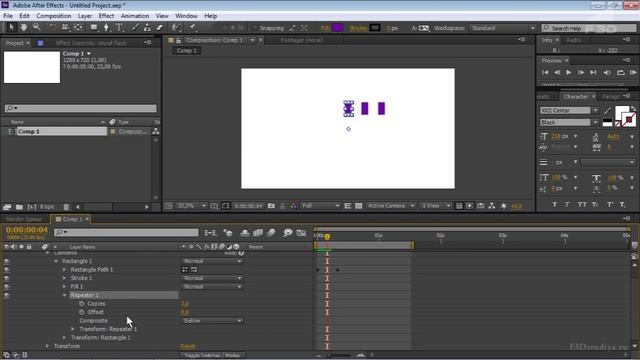
Task: Expand the Fill 1 property
Action: pyautogui.click(x=64, y=287)
